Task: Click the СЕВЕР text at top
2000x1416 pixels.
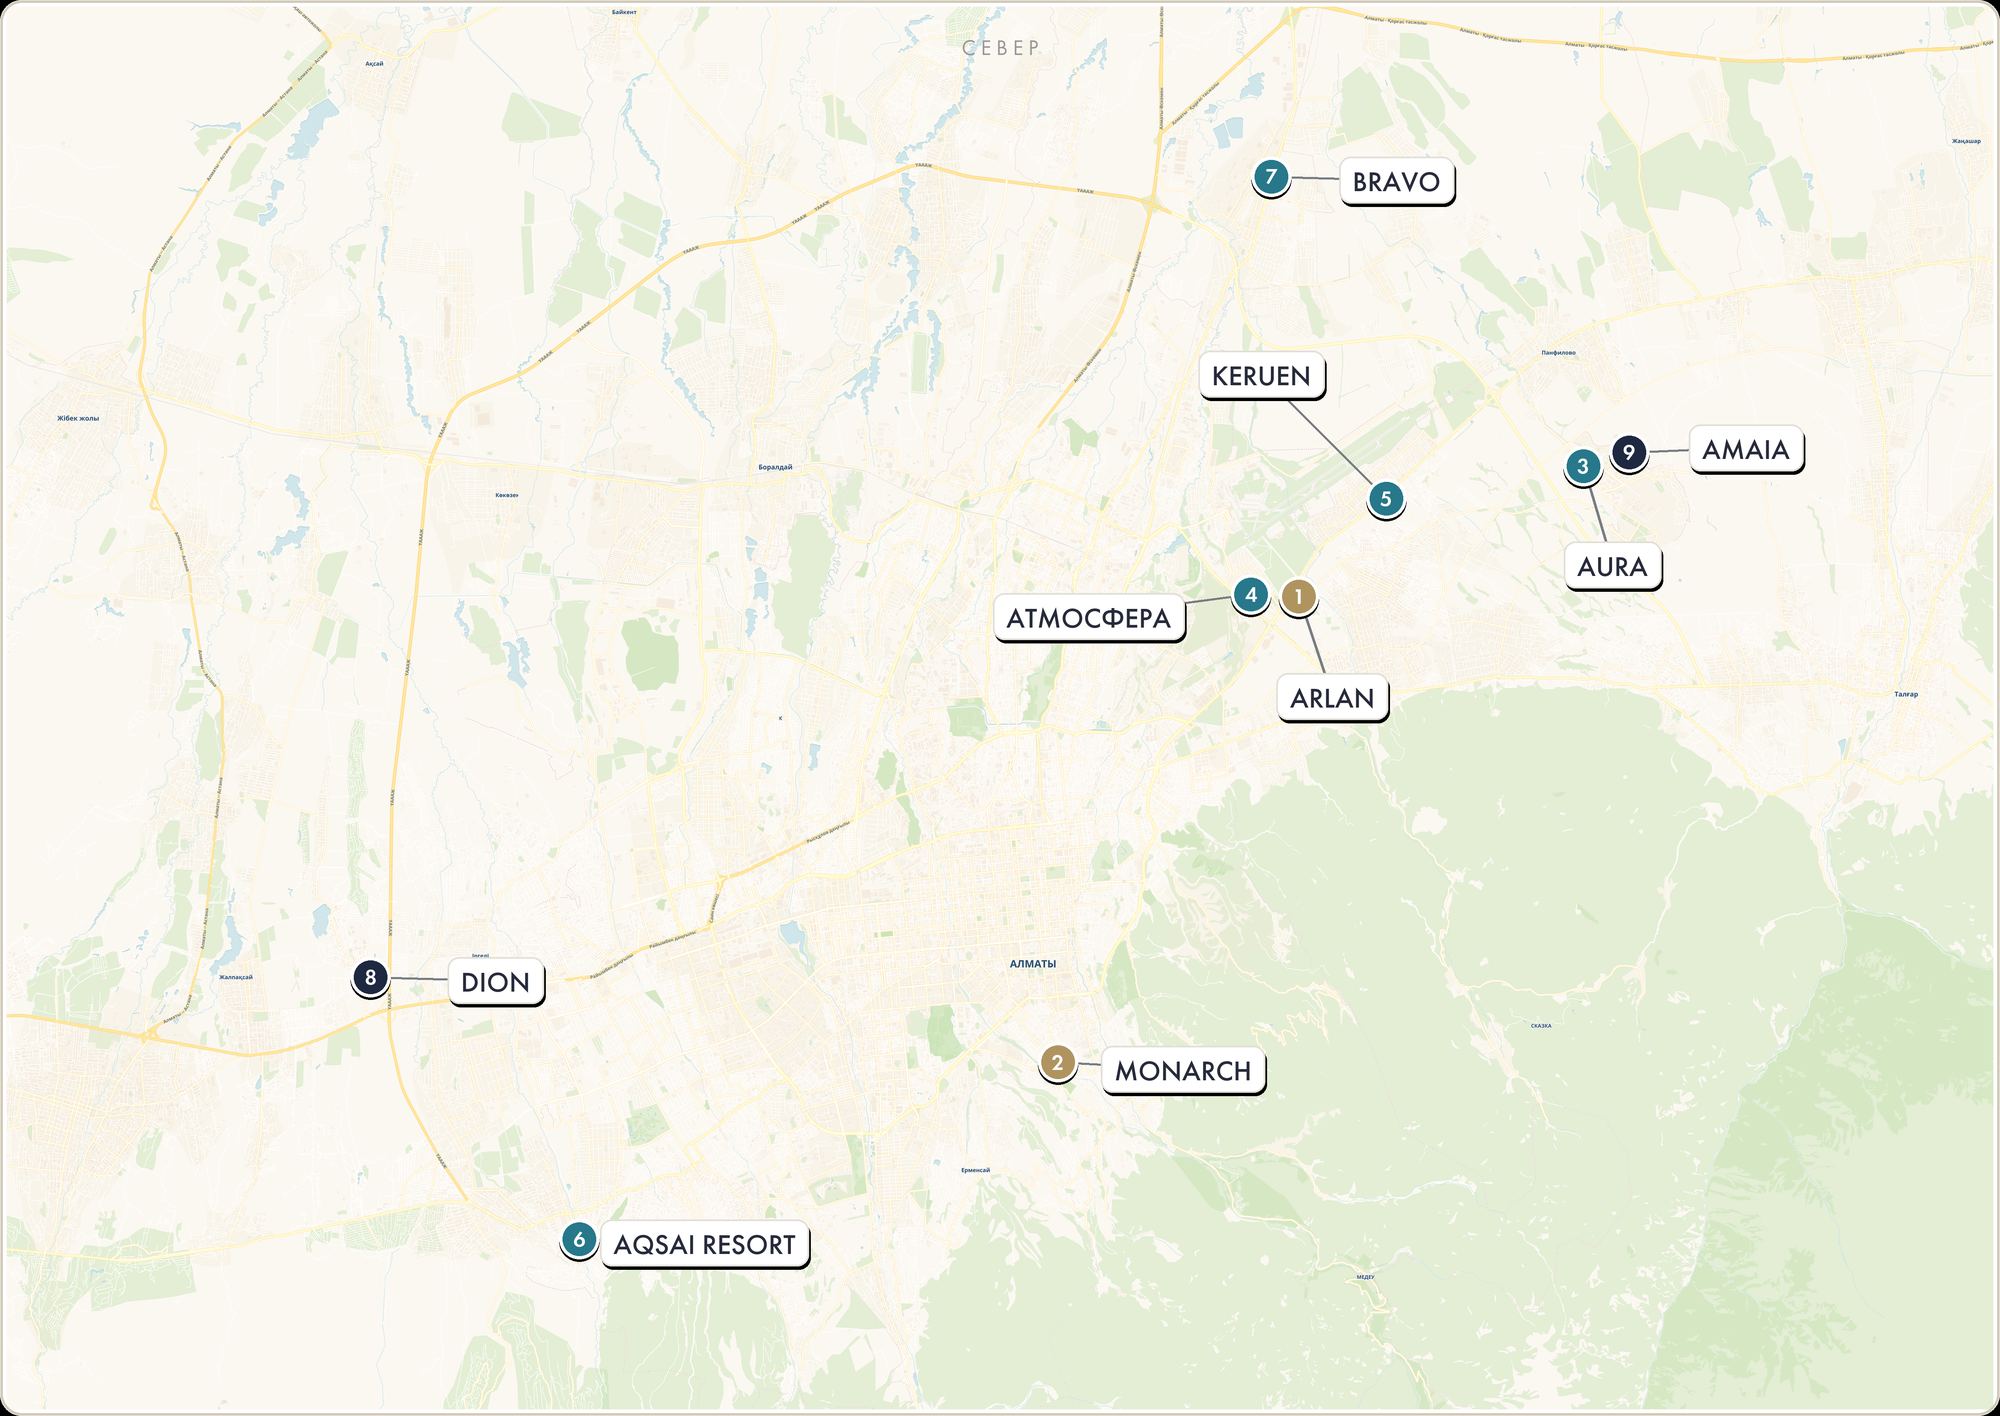Action: (1001, 47)
